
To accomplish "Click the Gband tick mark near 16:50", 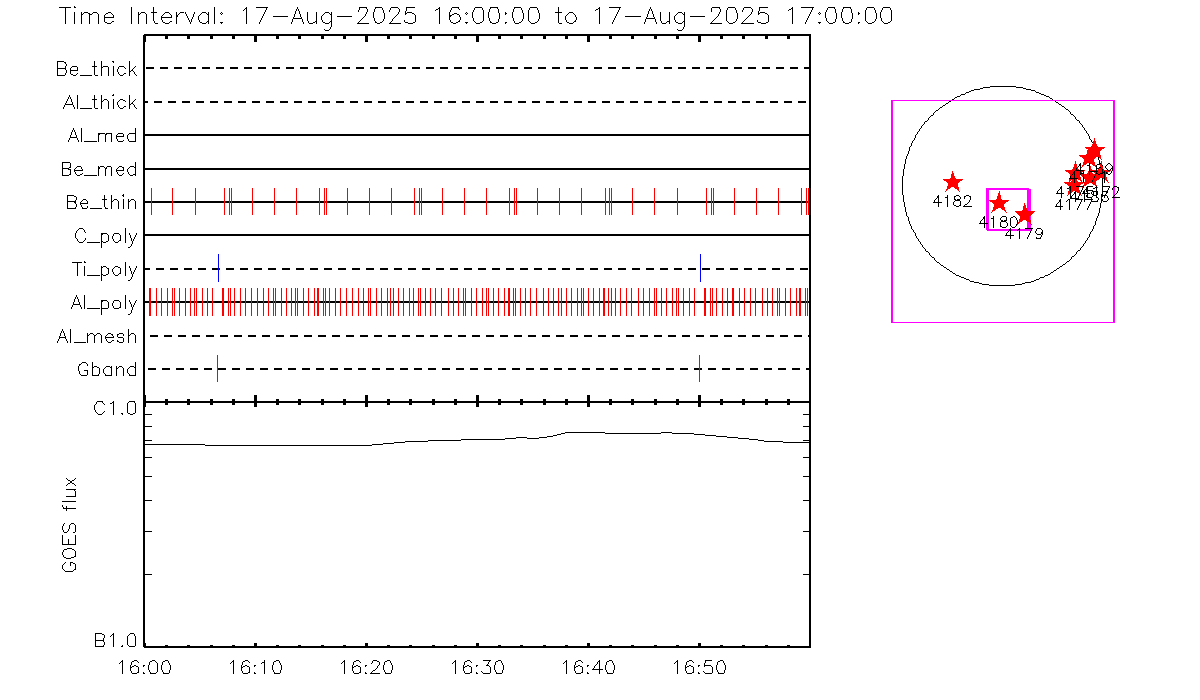I will 698,369.
